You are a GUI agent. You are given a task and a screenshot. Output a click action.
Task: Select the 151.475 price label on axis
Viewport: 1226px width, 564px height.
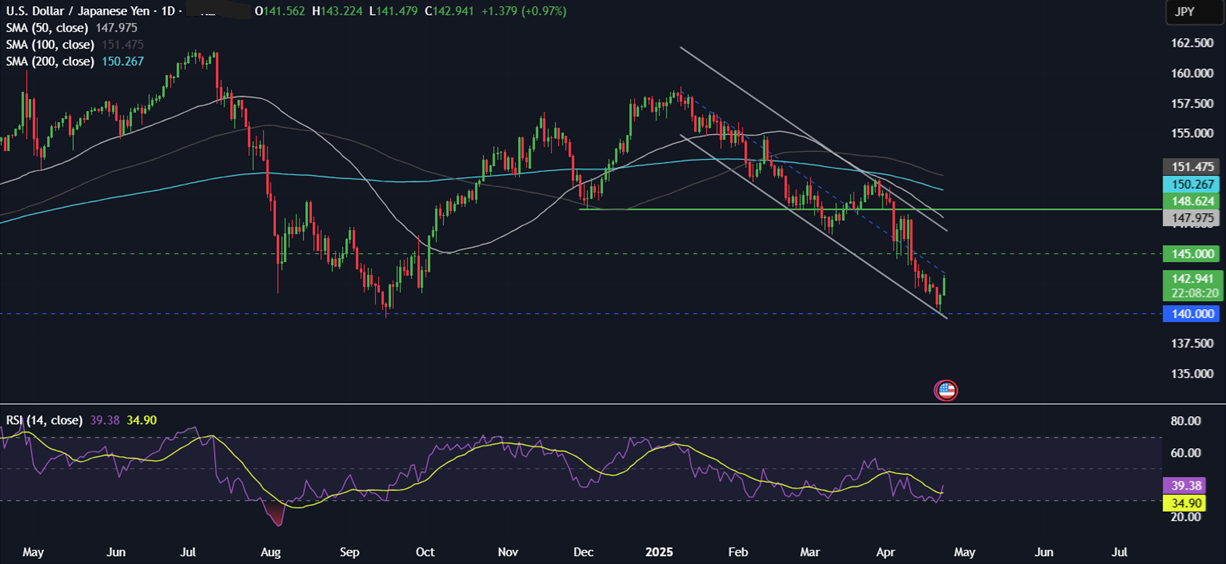pos(1192,167)
